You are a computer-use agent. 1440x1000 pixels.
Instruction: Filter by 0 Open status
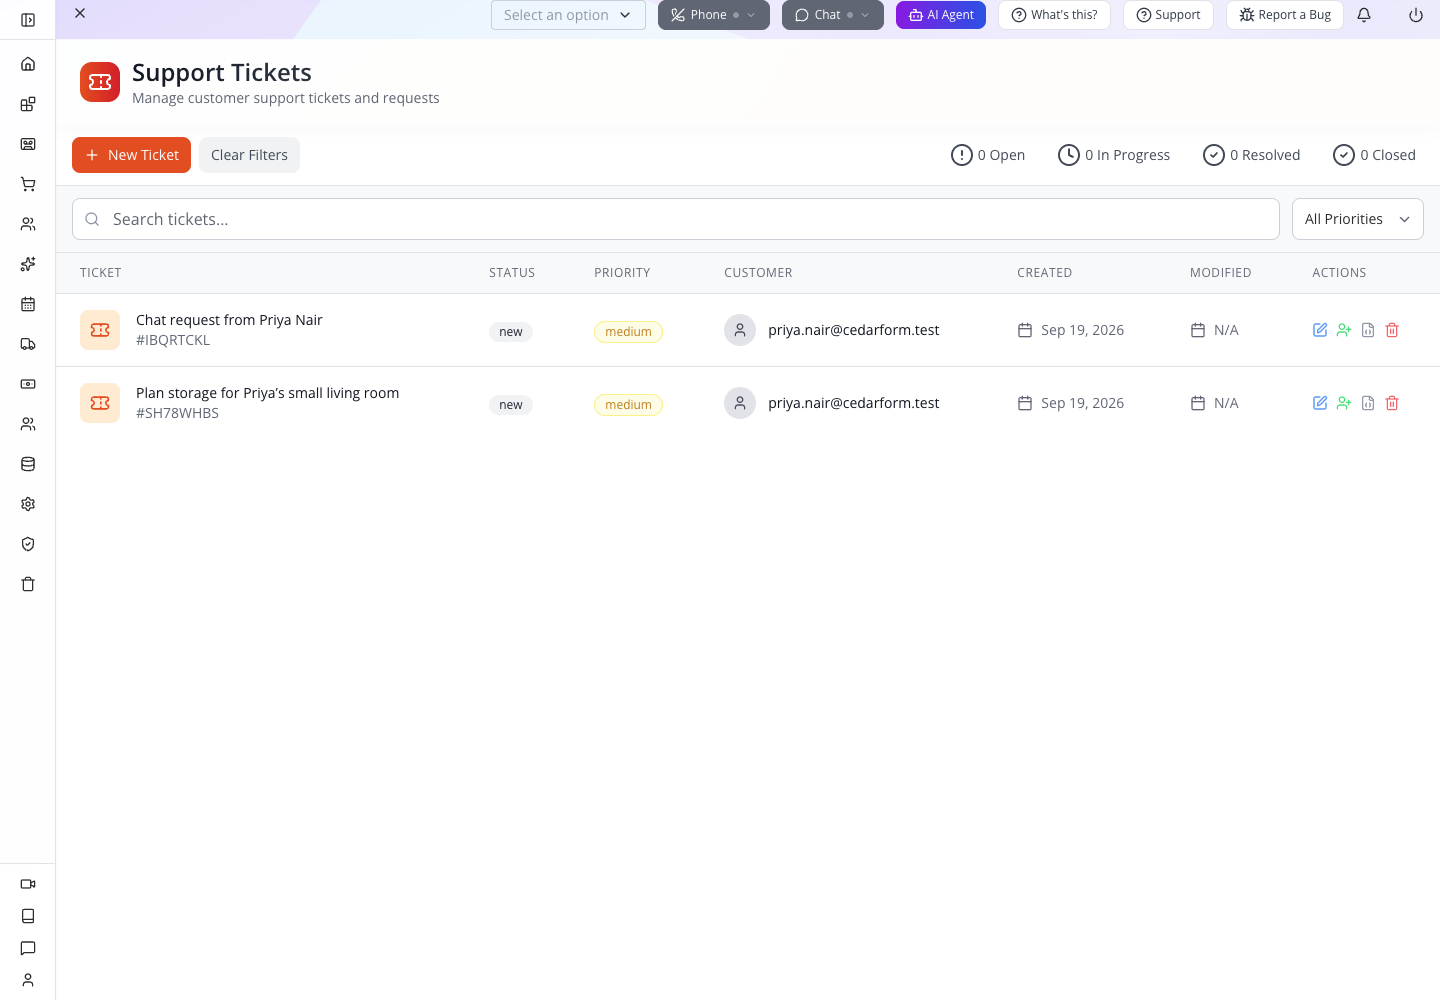click(988, 155)
